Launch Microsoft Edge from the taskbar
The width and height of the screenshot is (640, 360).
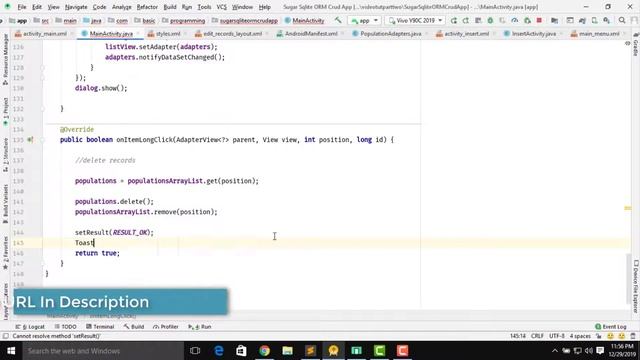coord(219,351)
